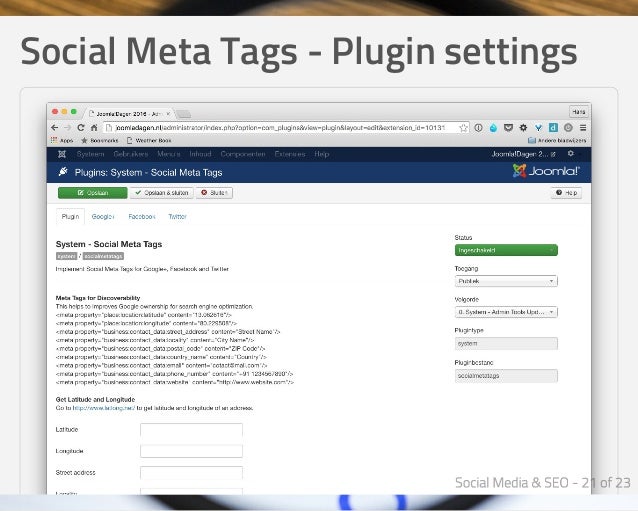Click the grey round extension icon beside menu
Viewport: 638px width, 511px height.
pos(568,128)
